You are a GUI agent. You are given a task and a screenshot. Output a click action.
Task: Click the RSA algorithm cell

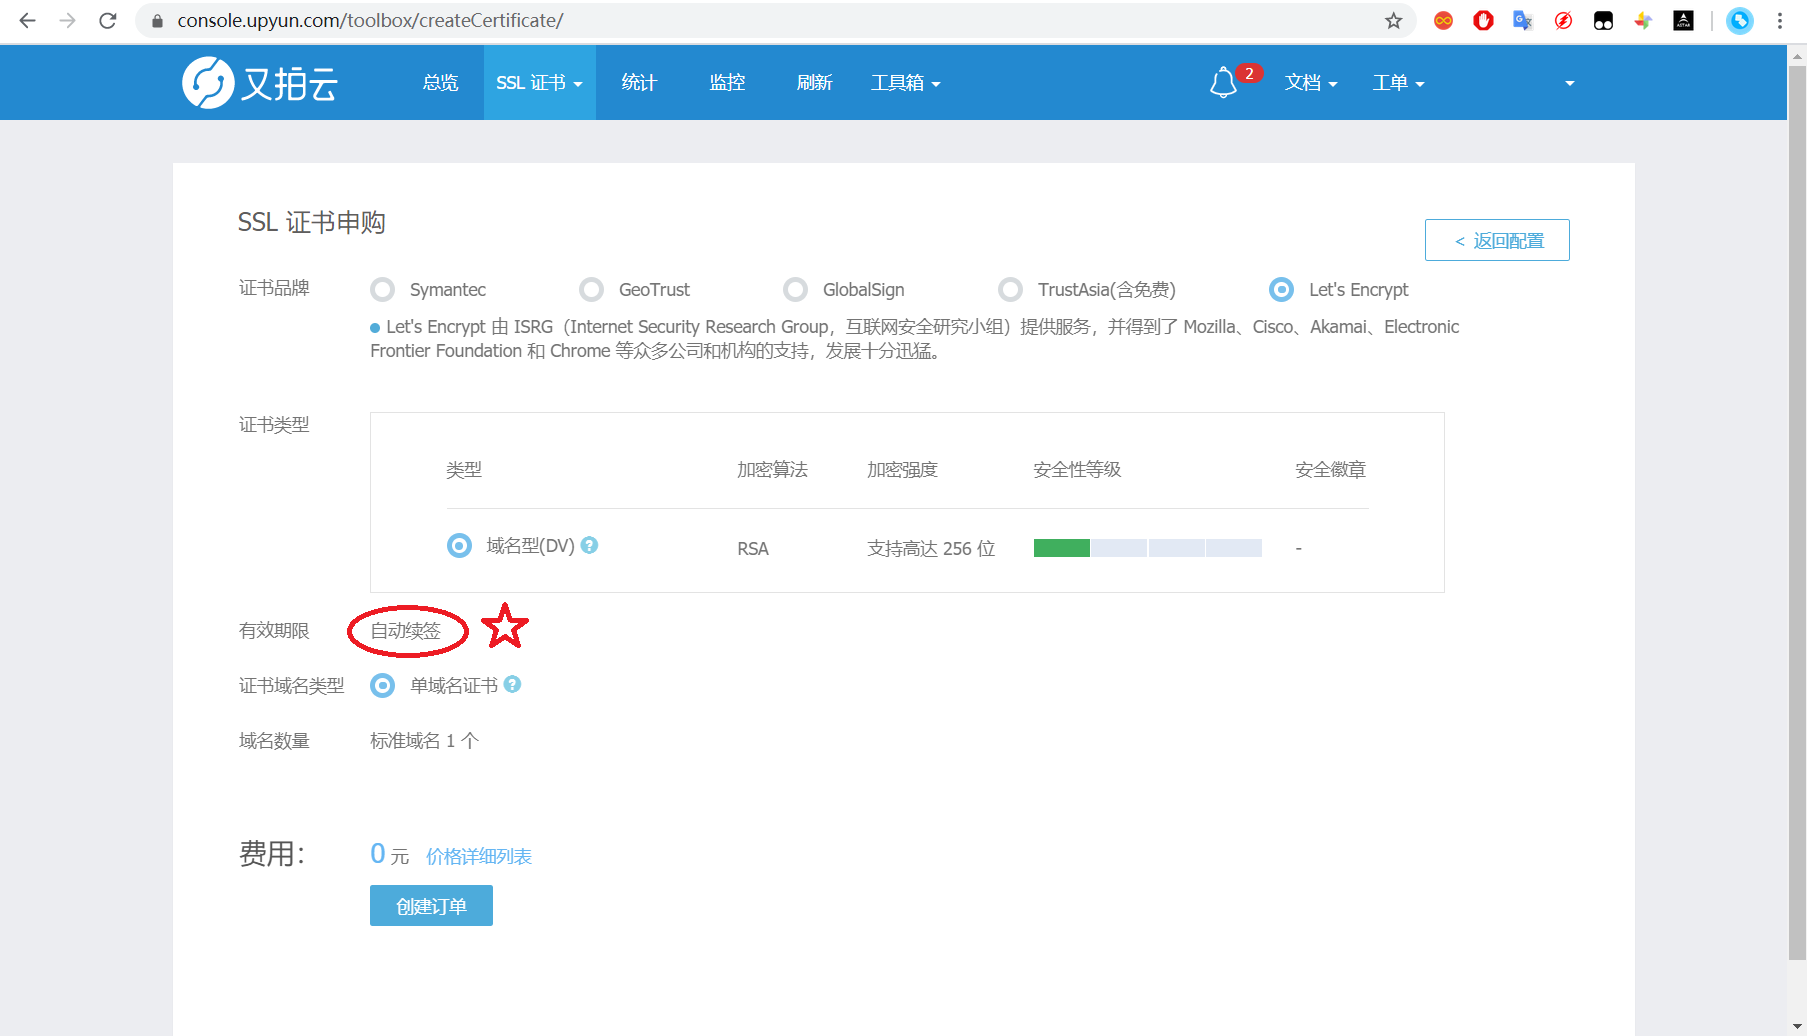coord(753,549)
